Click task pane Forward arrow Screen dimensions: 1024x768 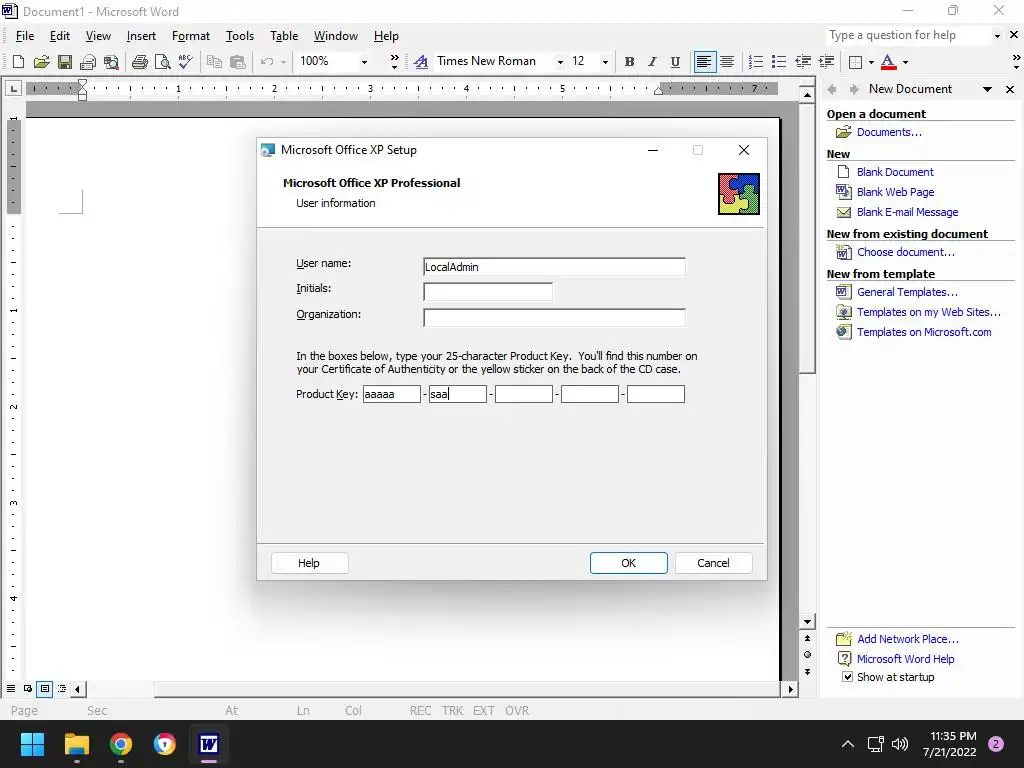coord(854,89)
